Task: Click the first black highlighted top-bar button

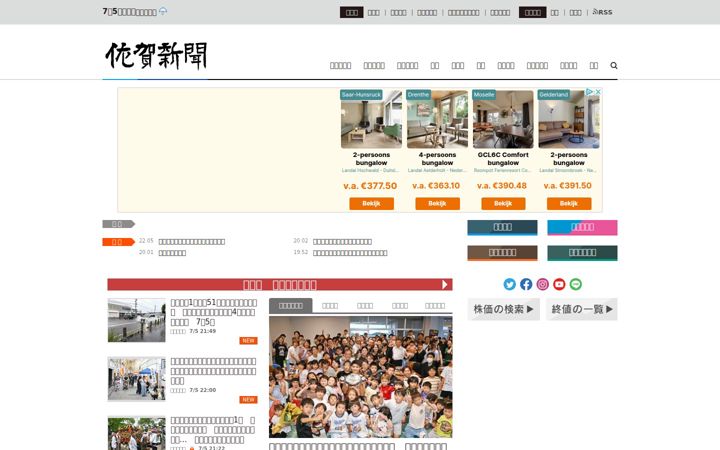Action: (352, 12)
